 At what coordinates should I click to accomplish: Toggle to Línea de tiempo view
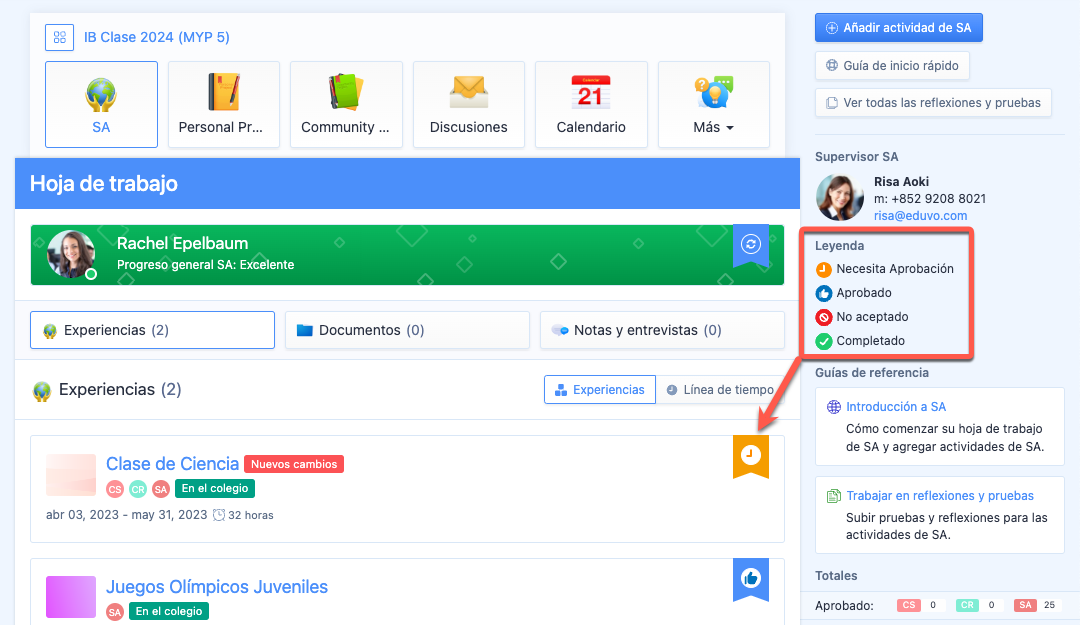coord(719,390)
